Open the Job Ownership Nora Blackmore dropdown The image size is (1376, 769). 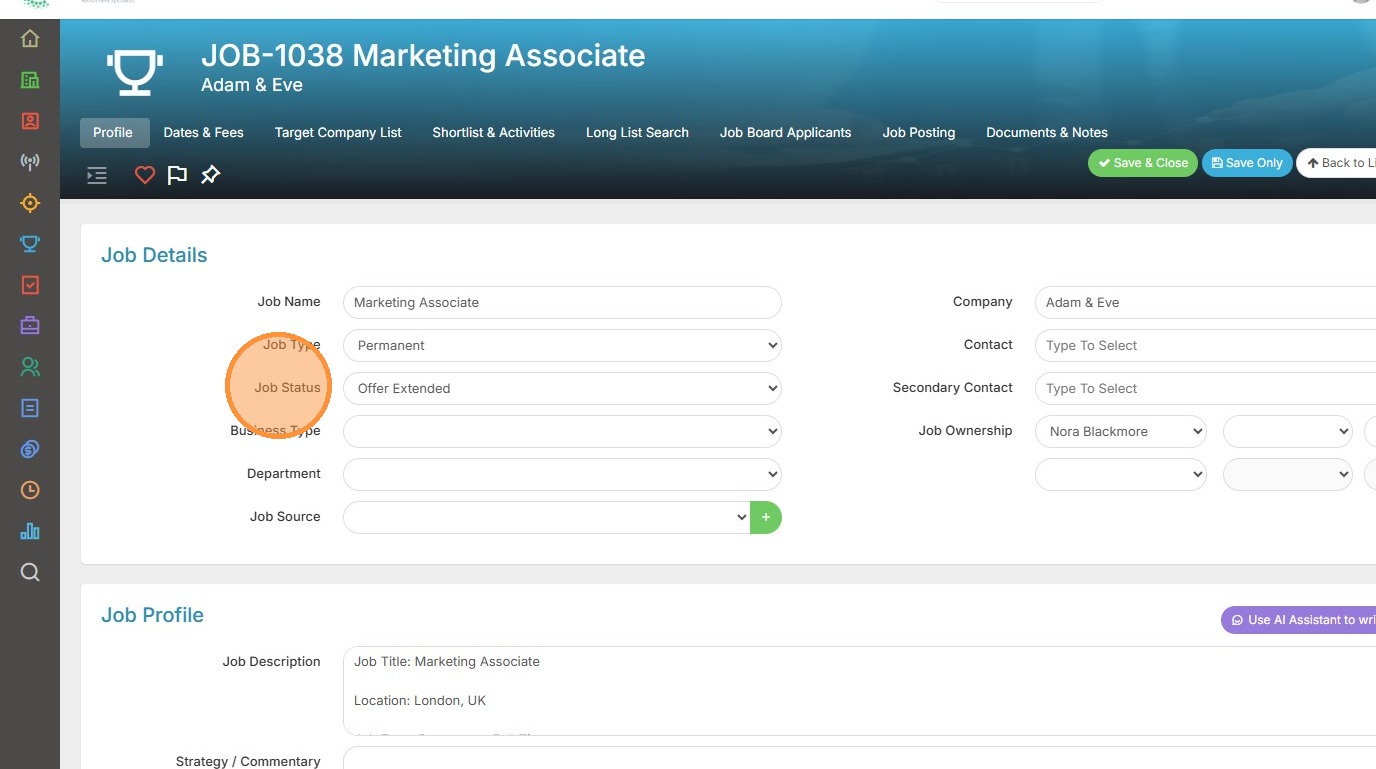[x=1120, y=431]
